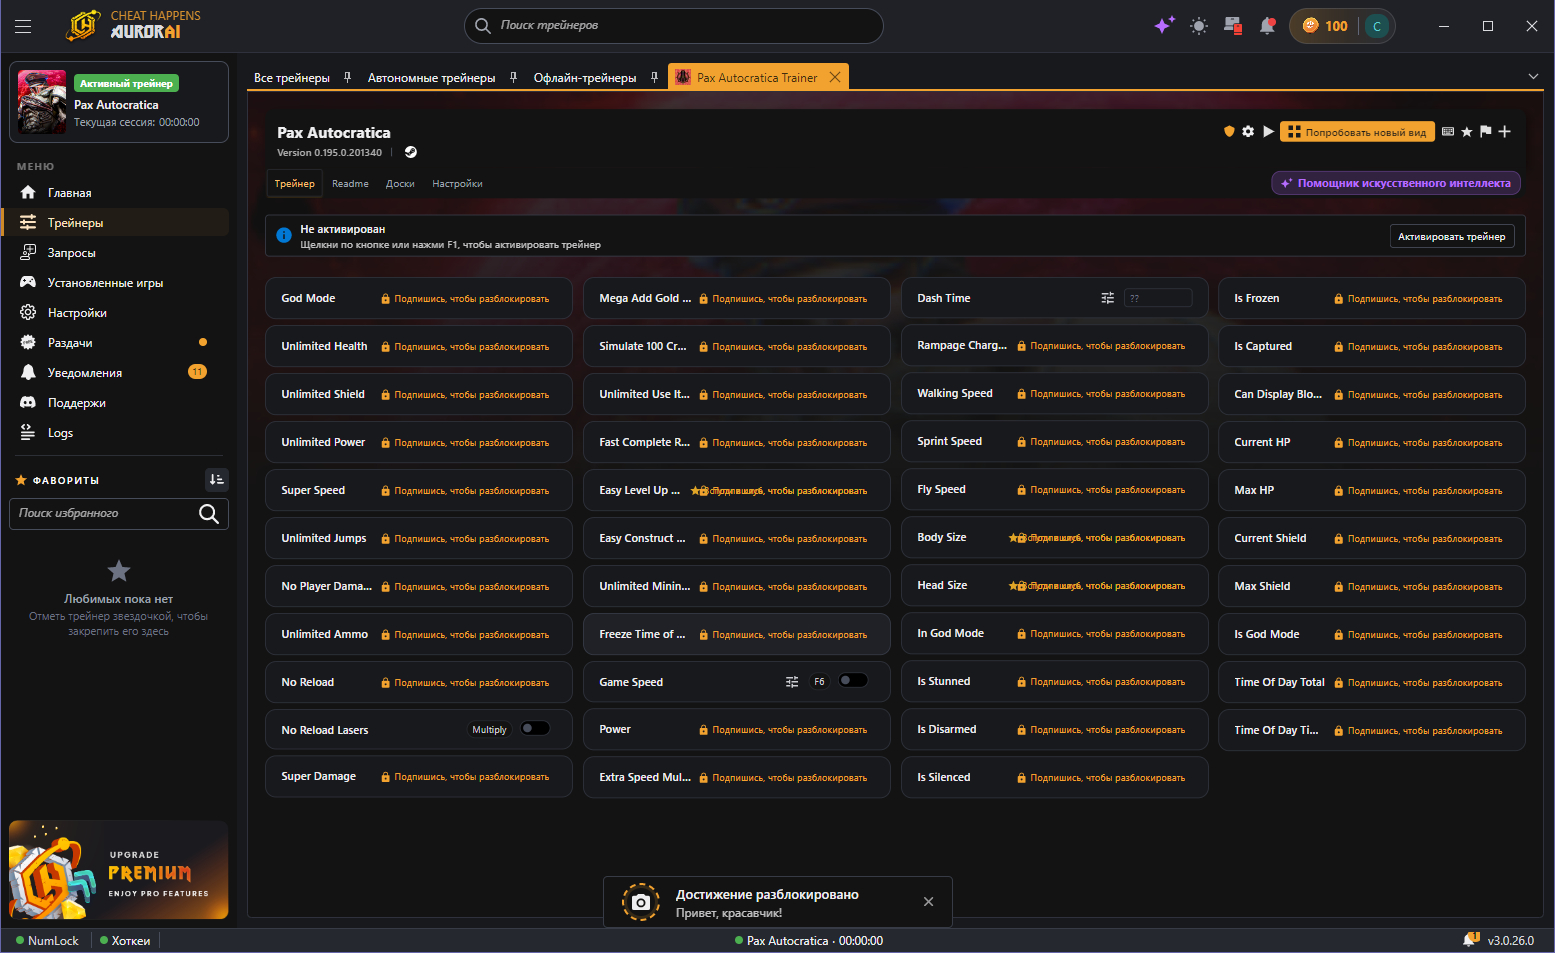The width and height of the screenshot is (1555, 953).
Task: Open the keyboard hotkeys icon
Action: pyautogui.click(x=1448, y=131)
